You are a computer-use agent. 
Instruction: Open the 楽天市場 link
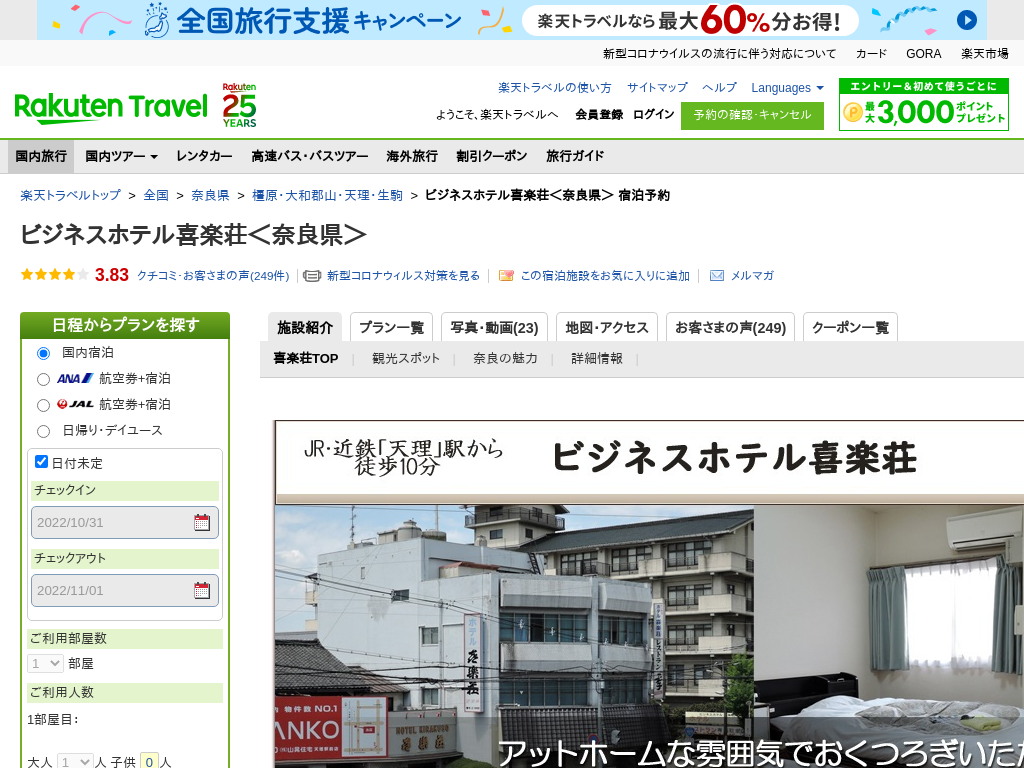point(985,54)
